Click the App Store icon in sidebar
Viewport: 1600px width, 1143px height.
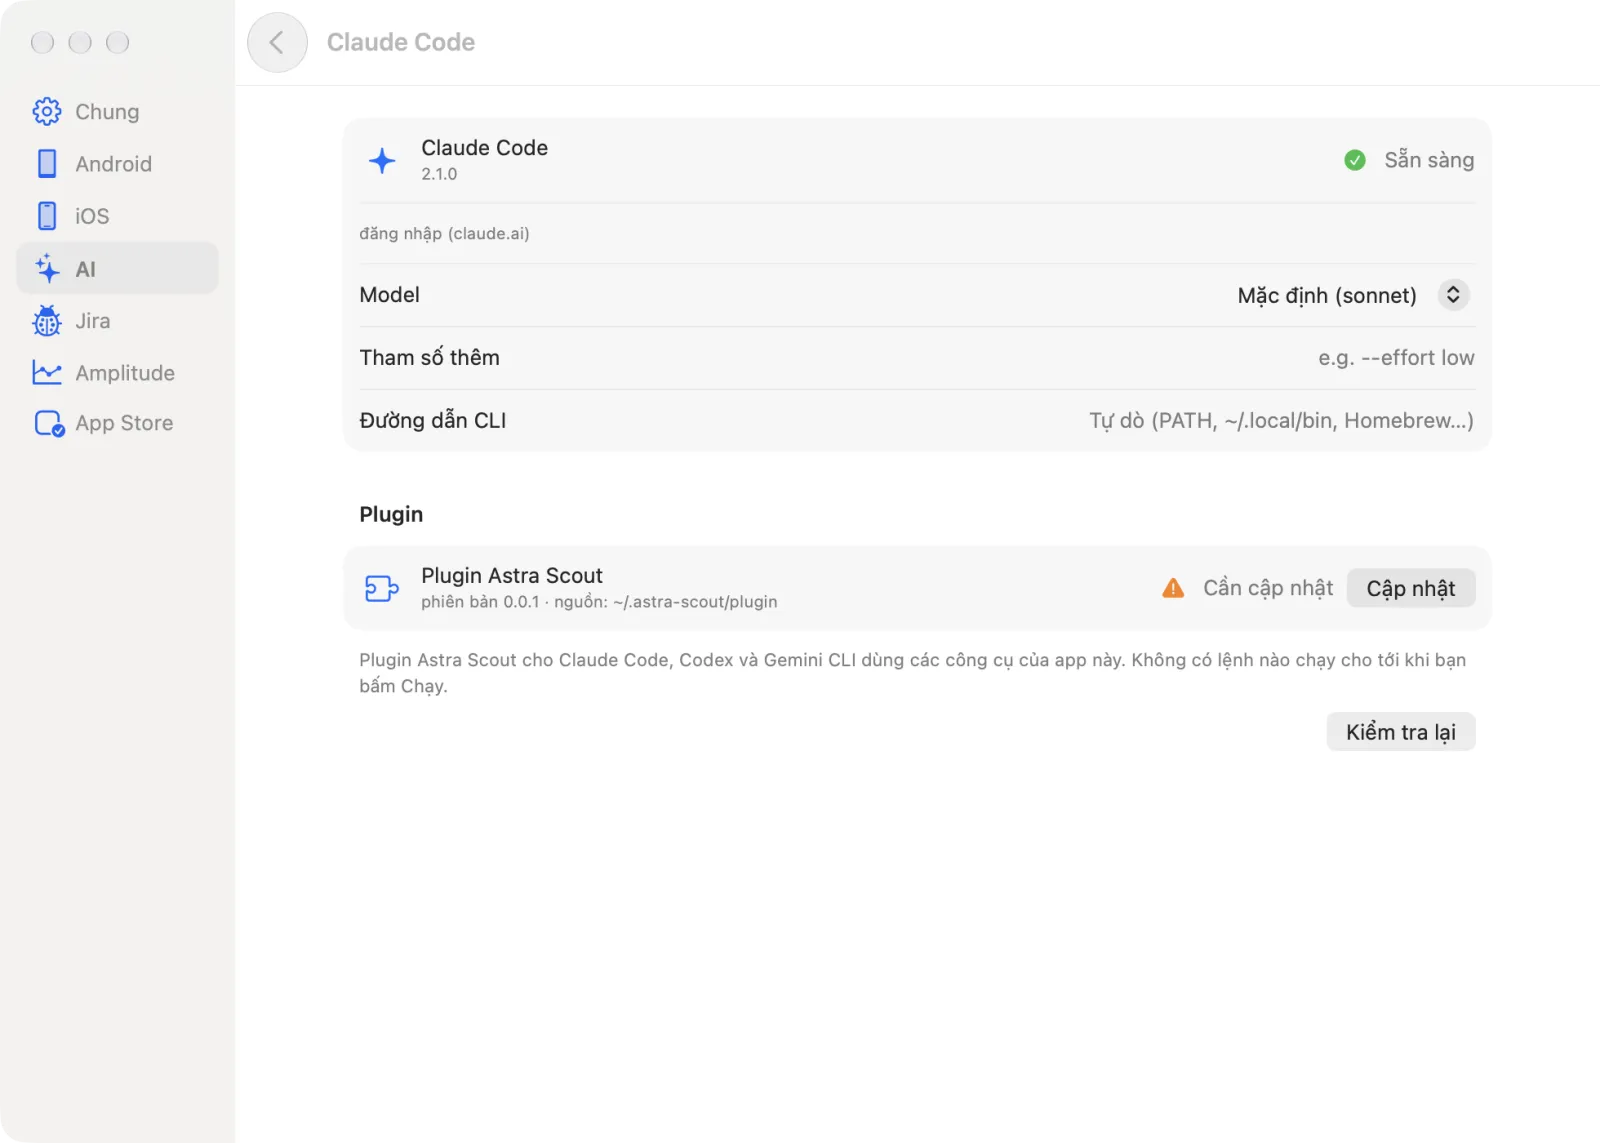tap(49, 424)
